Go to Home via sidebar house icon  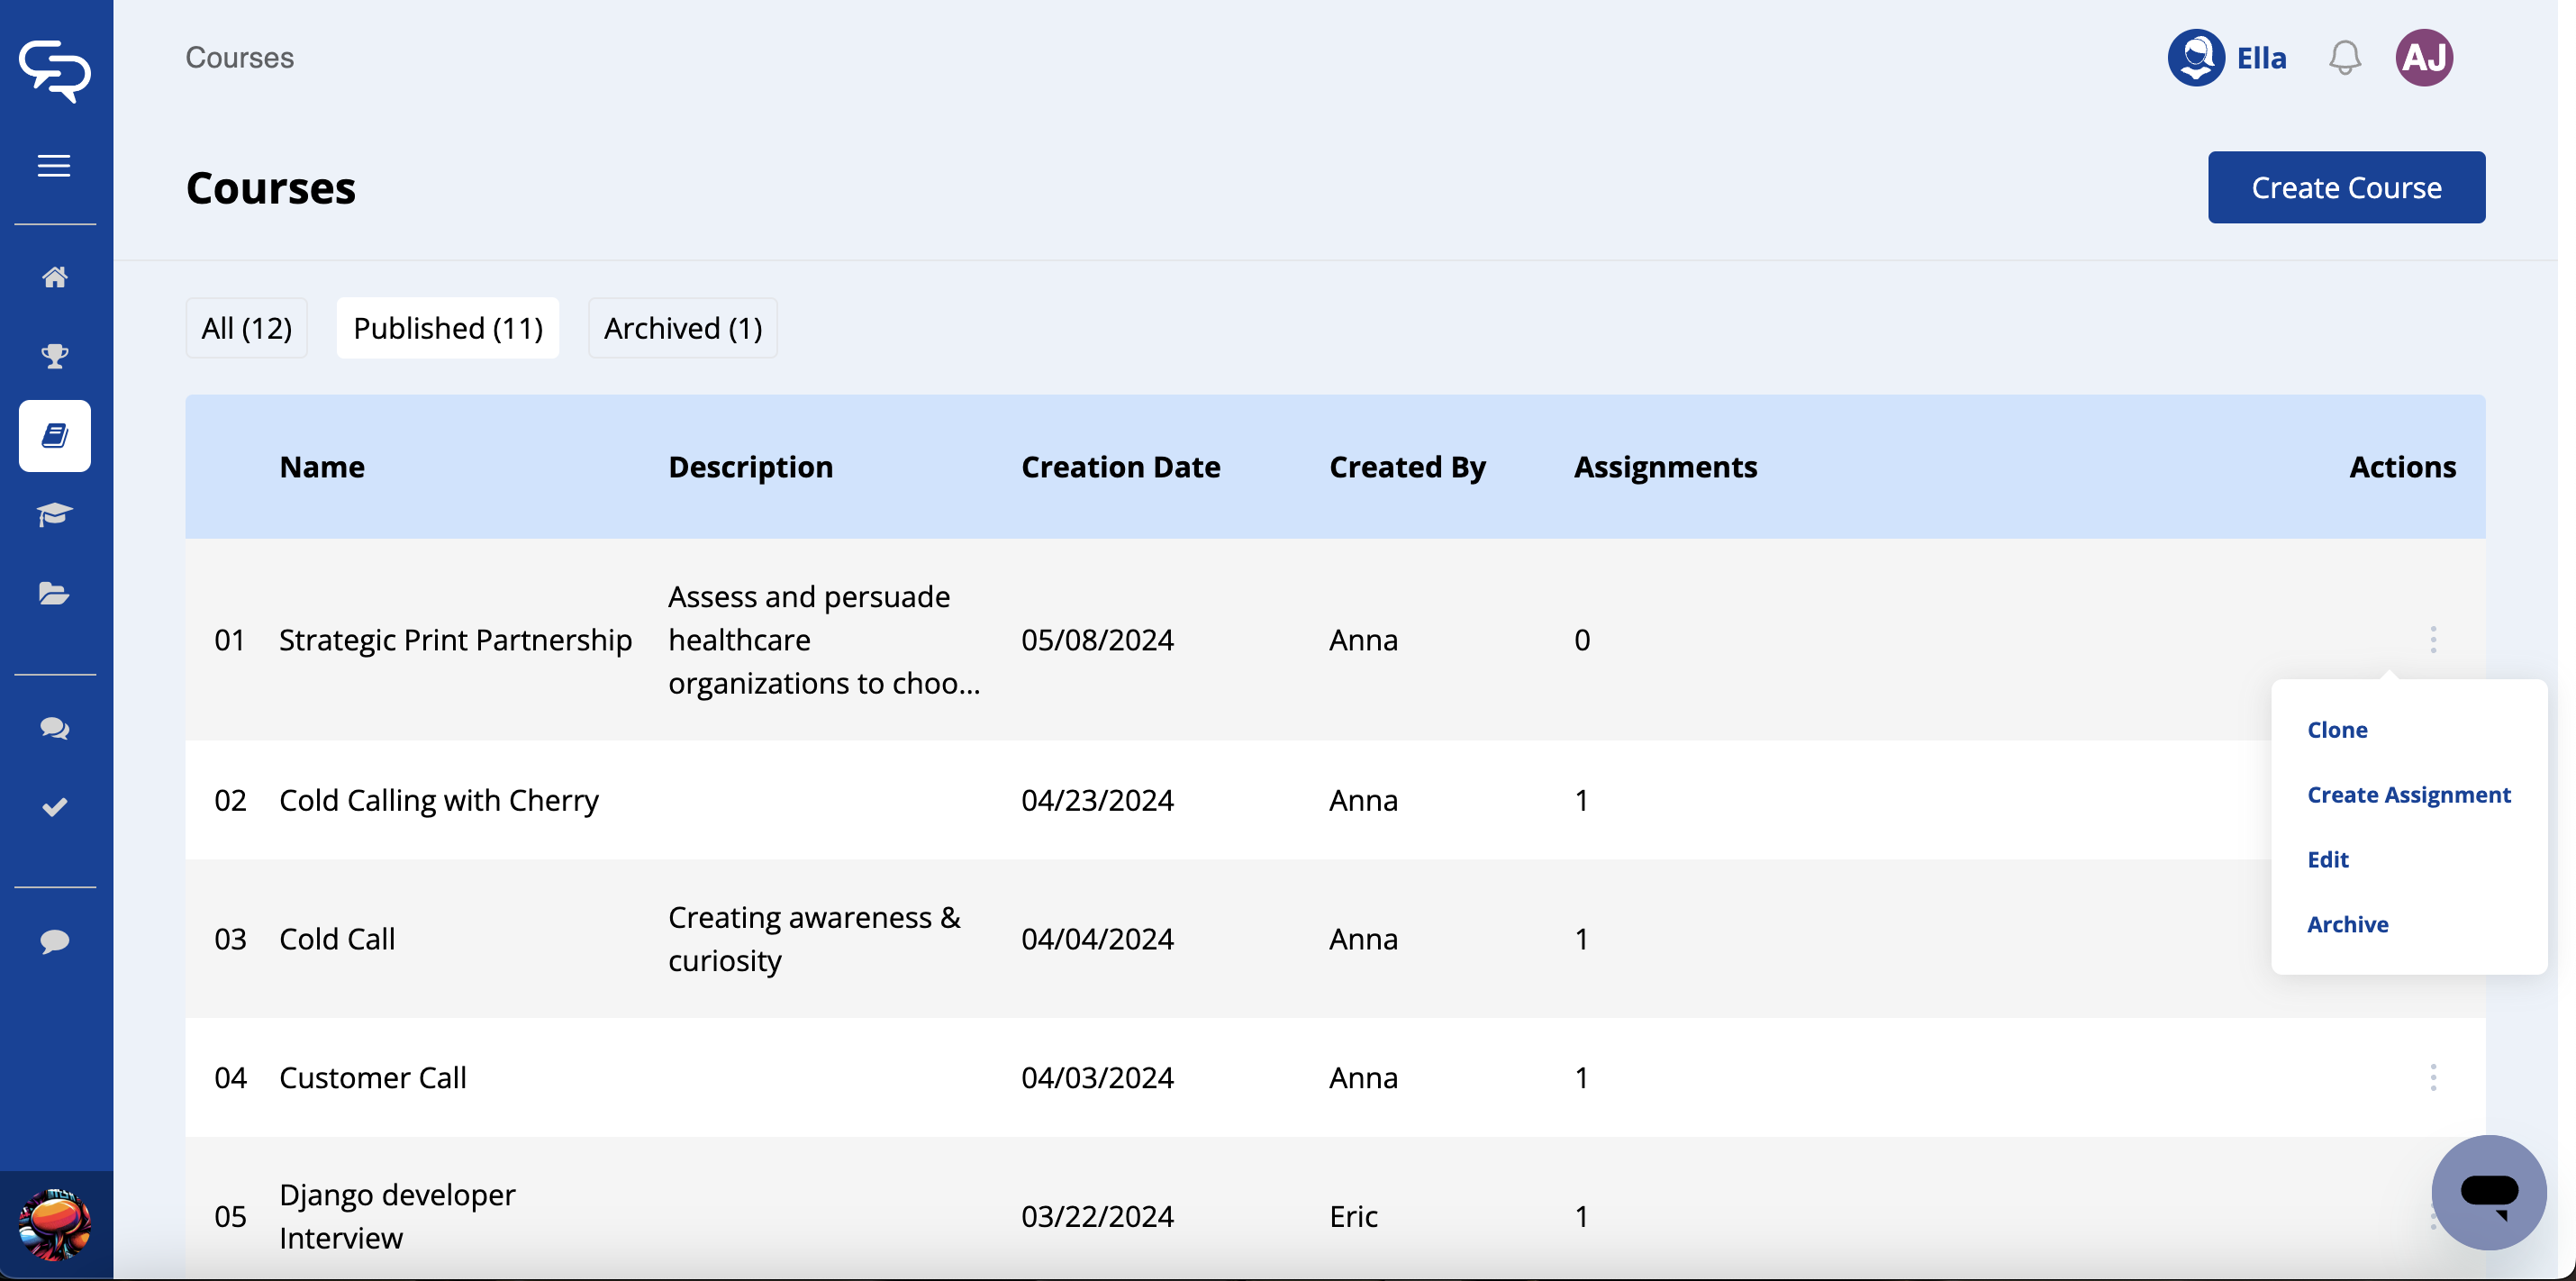[x=54, y=277]
